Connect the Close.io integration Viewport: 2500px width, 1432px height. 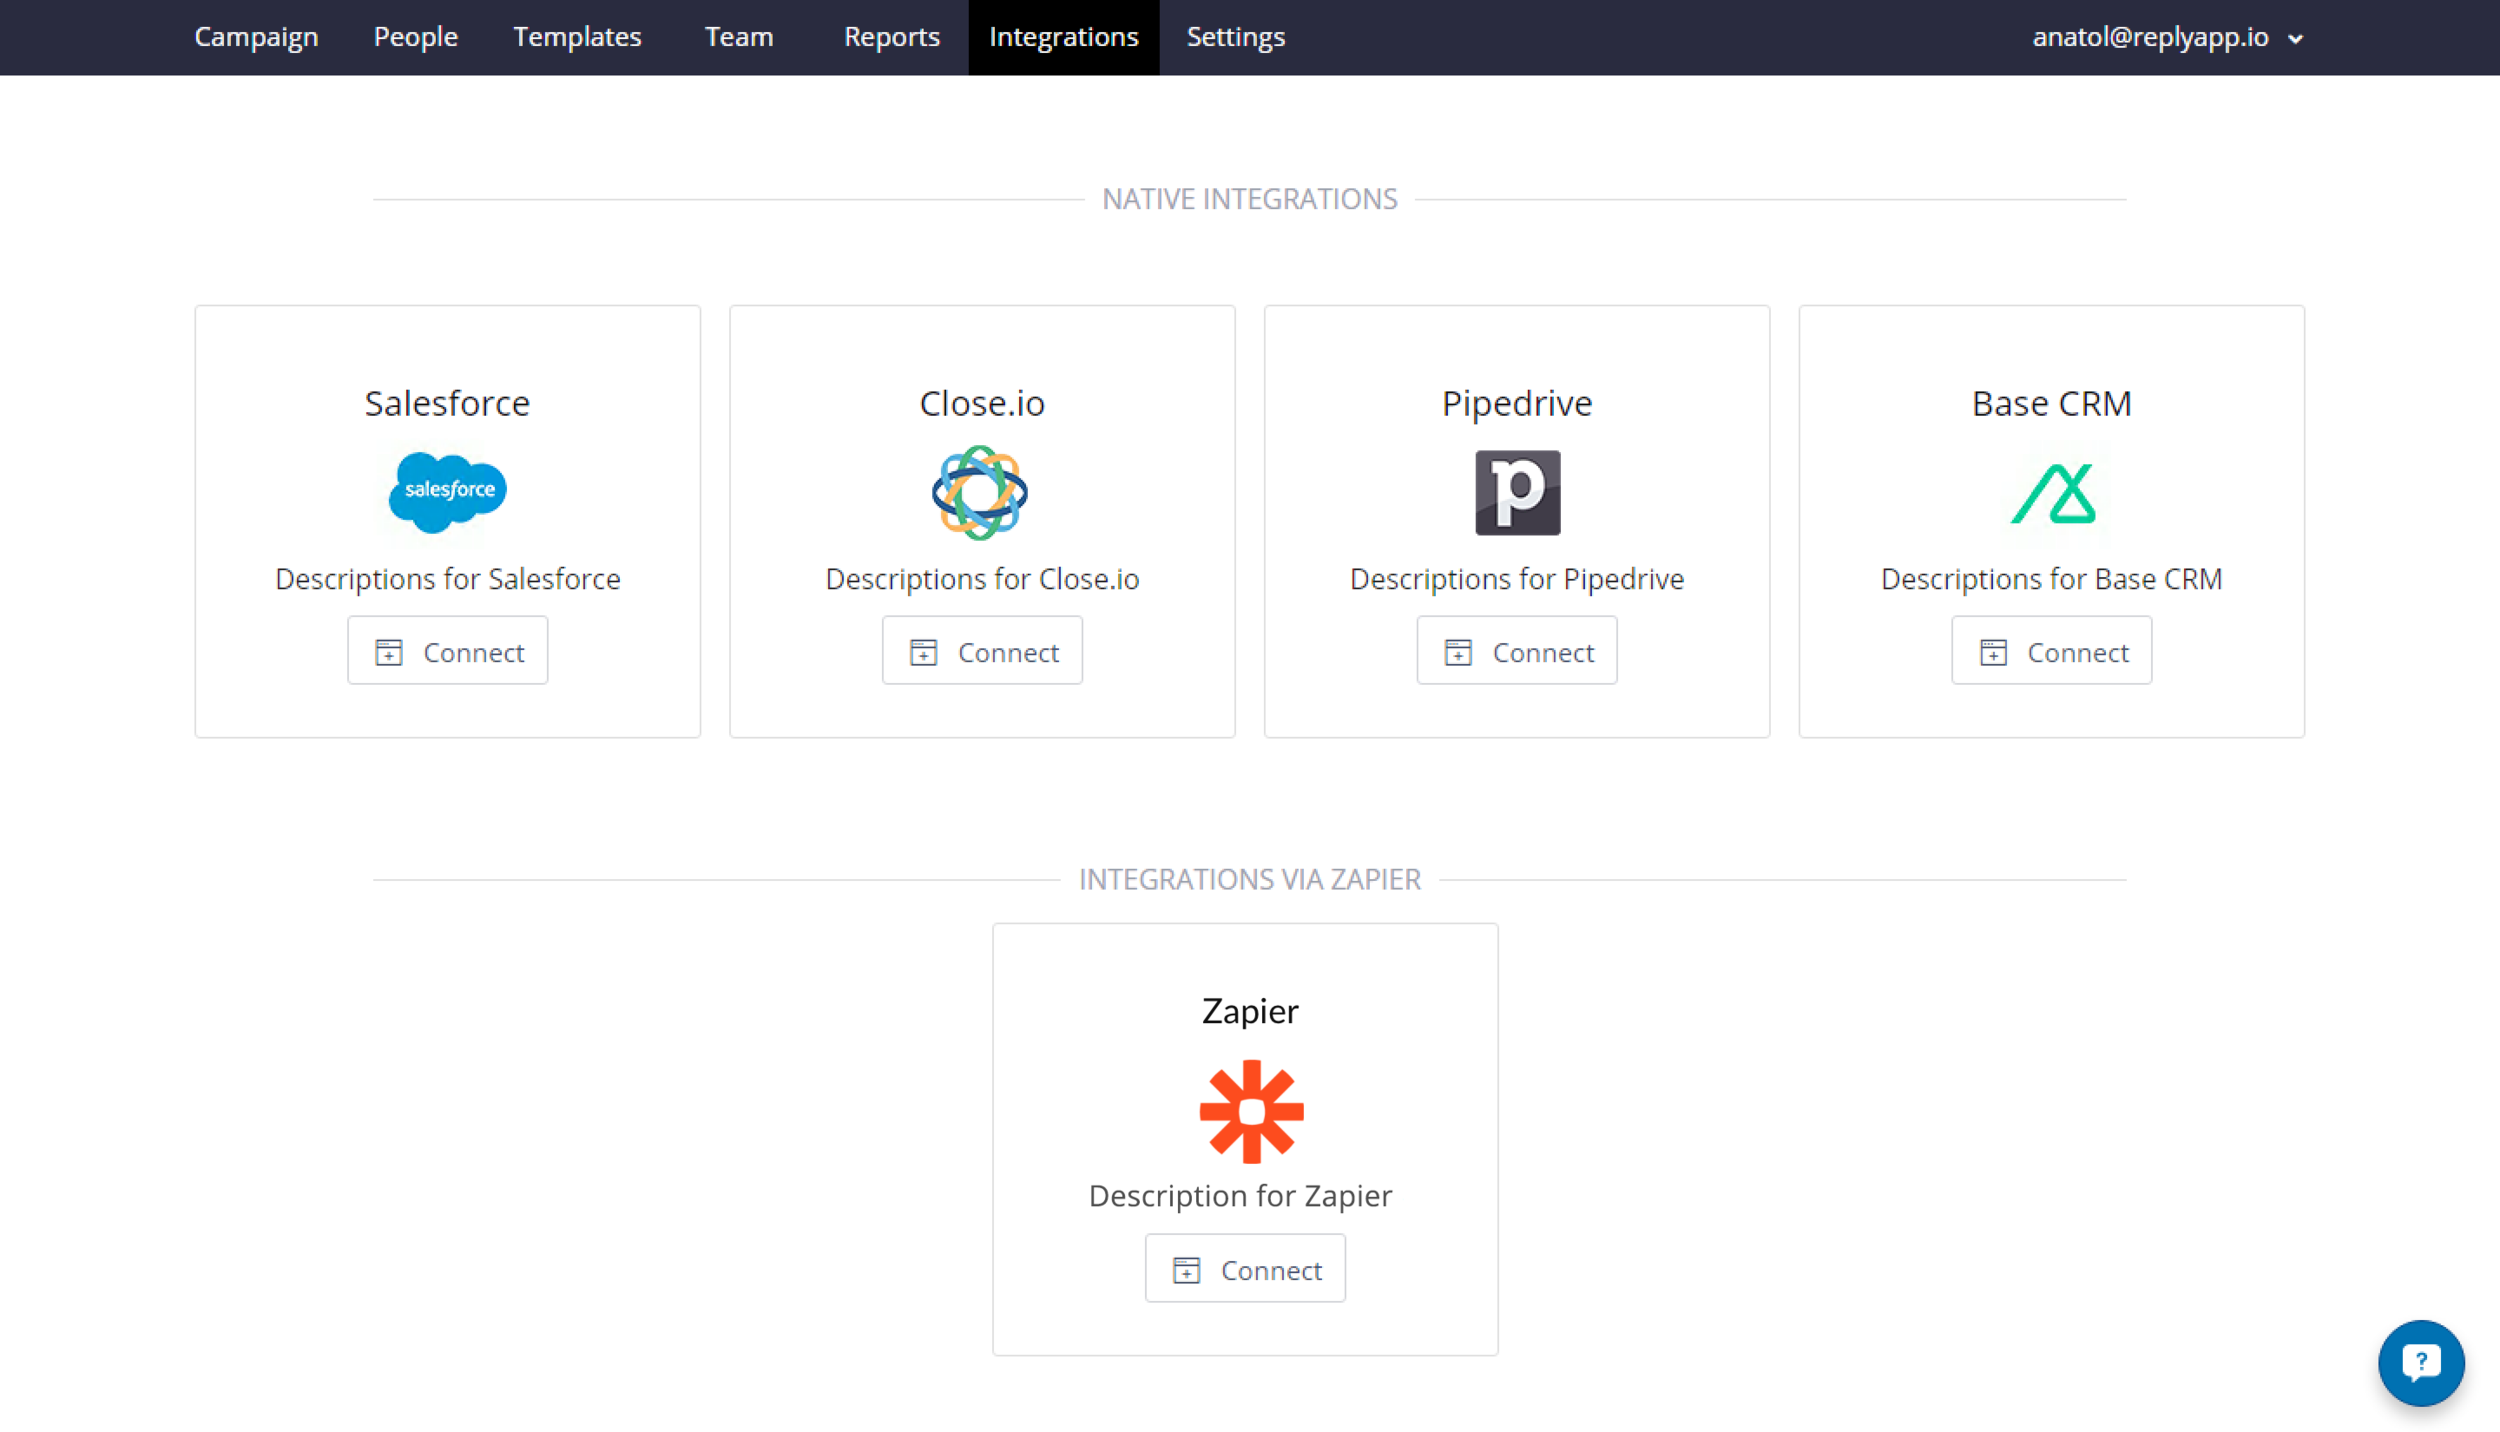(982, 651)
